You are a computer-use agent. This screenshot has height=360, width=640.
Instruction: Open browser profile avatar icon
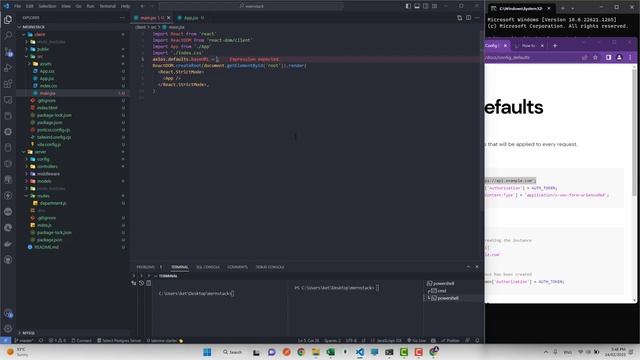(619, 58)
